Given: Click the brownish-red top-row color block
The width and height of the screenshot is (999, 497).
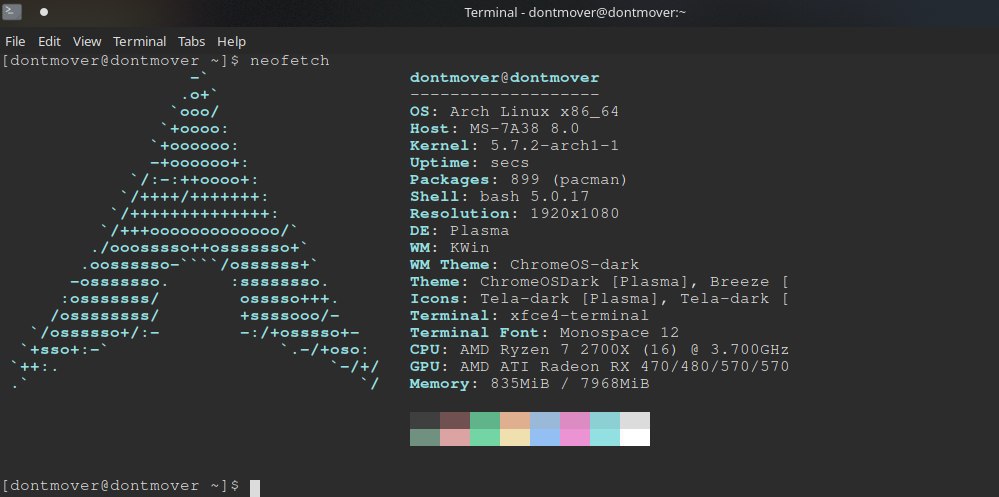Looking at the screenshot, I should tap(455, 421).
